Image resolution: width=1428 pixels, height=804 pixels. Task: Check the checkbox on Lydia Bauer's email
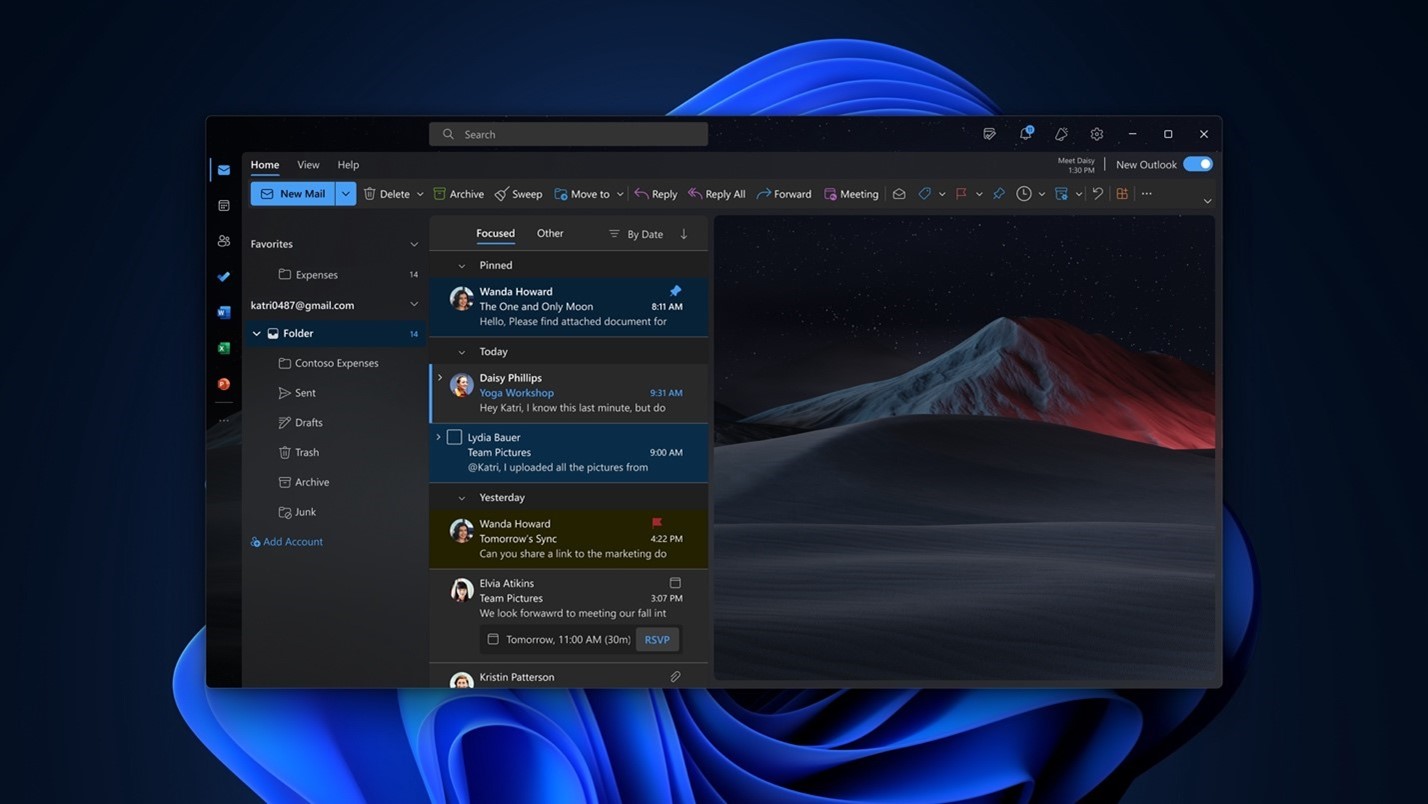(455, 436)
